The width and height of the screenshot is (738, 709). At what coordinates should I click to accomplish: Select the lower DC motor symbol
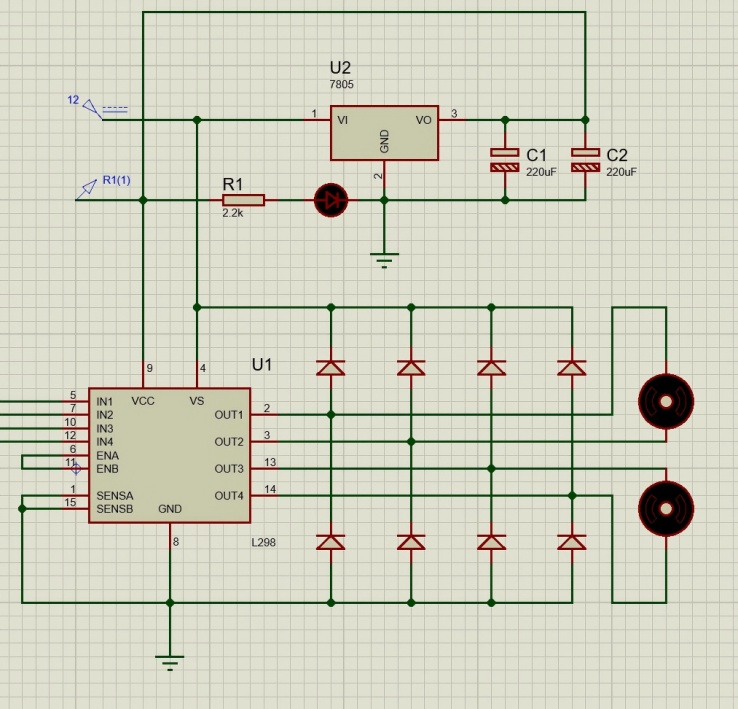click(665, 508)
